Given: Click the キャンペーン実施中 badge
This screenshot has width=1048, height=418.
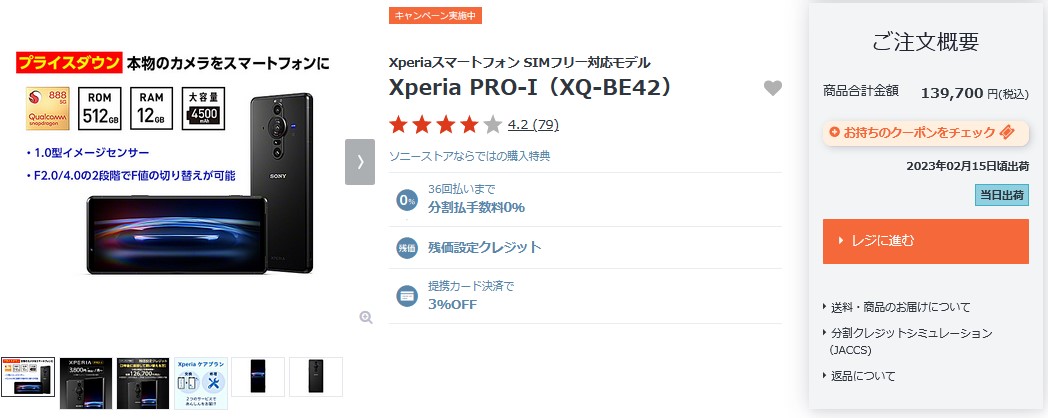Looking at the screenshot, I should pyautogui.click(x=435, y=15).
